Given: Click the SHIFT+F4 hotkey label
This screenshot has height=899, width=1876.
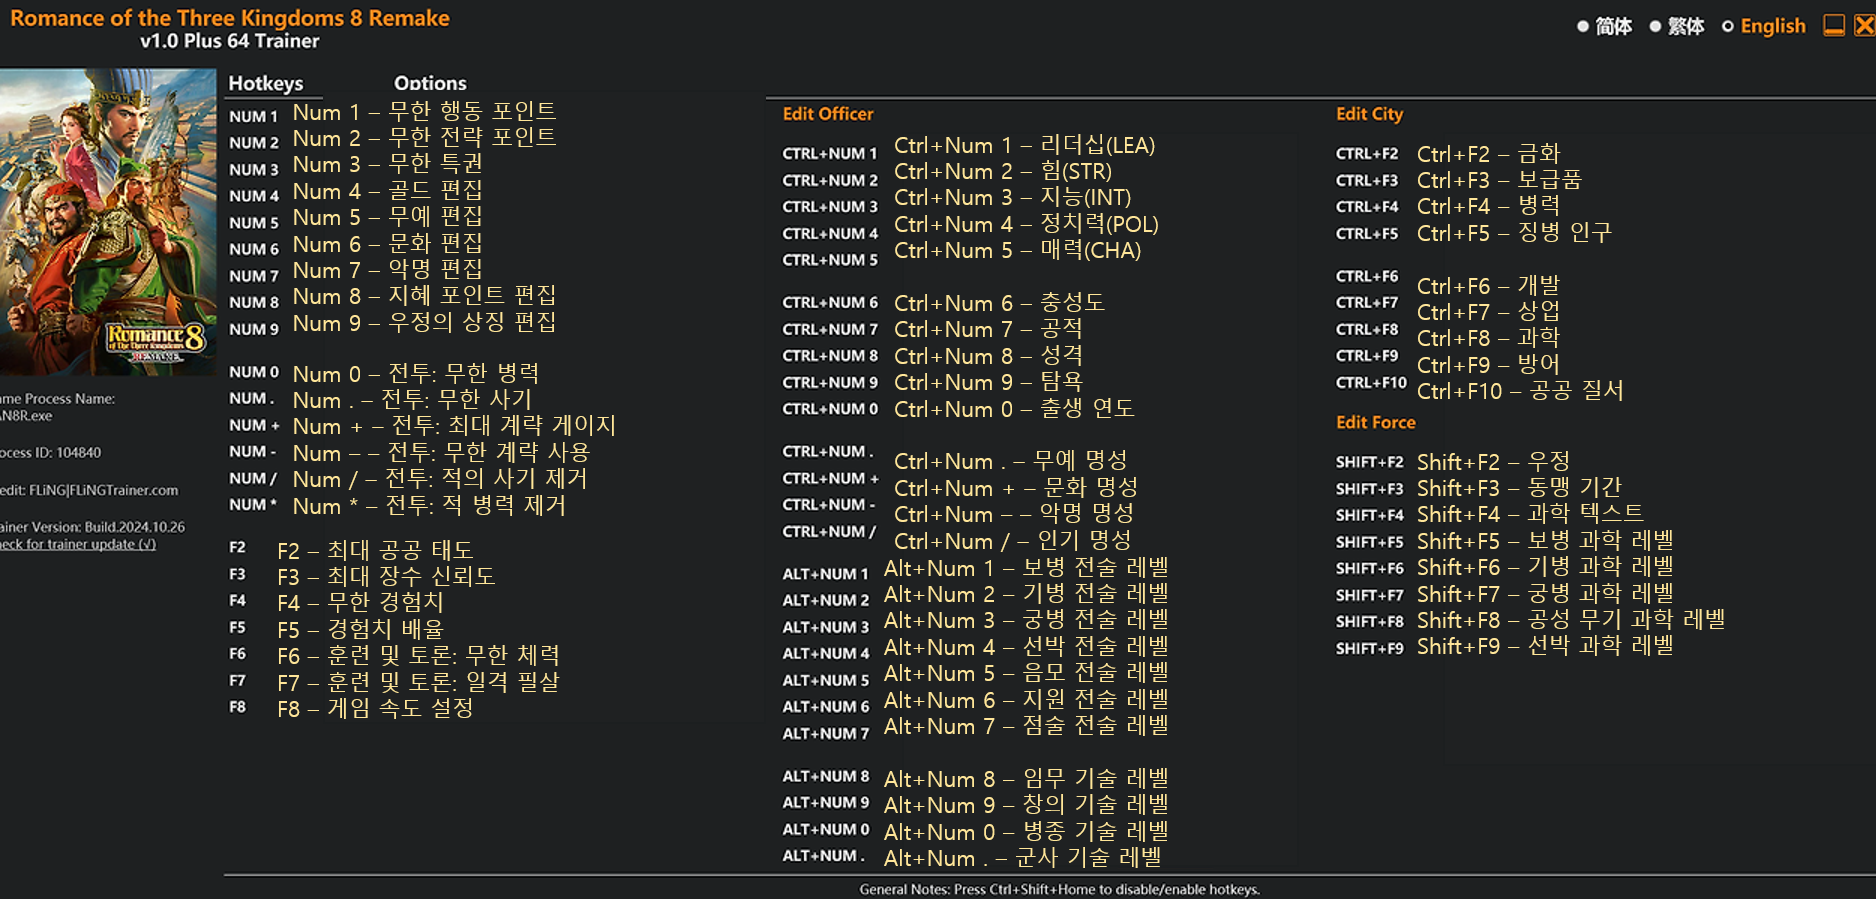Looking at the screenshot, I should pos(1370,515).
